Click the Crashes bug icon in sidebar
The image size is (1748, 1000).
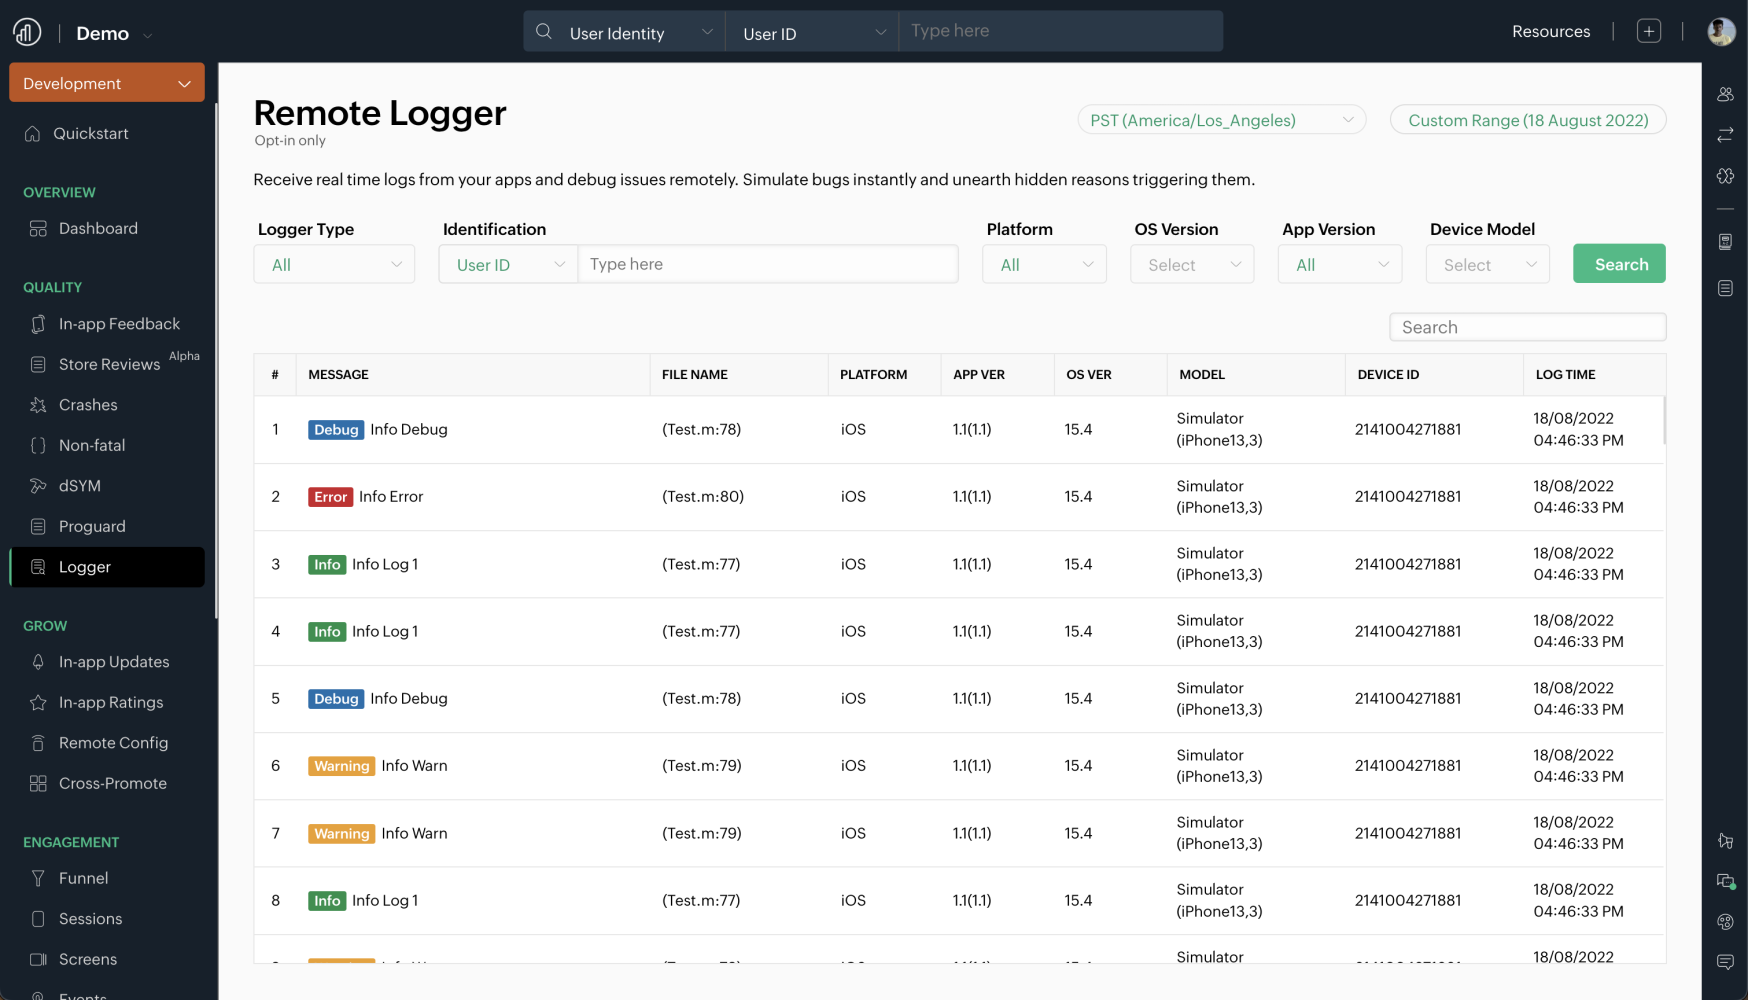point(38,405)
